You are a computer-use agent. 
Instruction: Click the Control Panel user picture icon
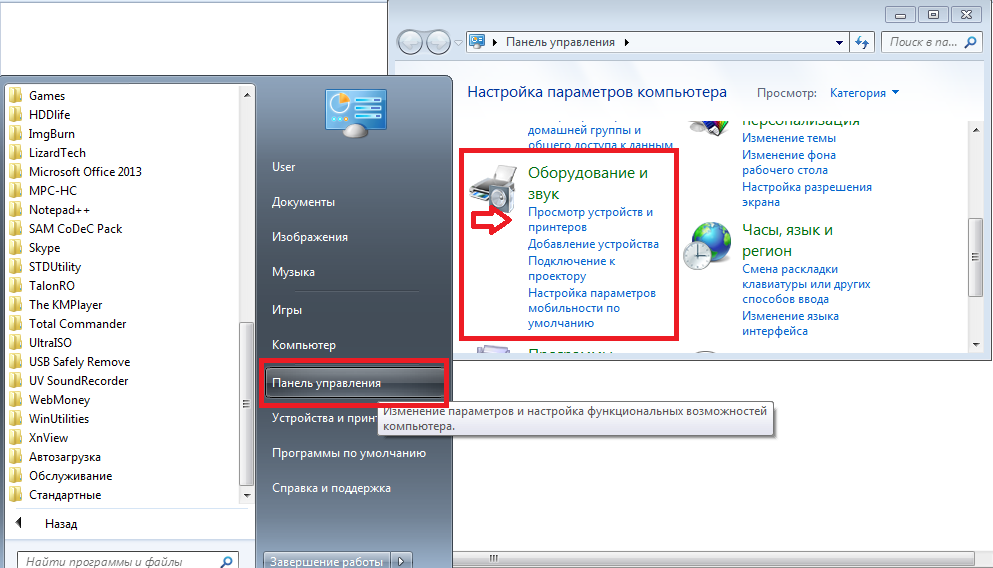tap(356, 113)
